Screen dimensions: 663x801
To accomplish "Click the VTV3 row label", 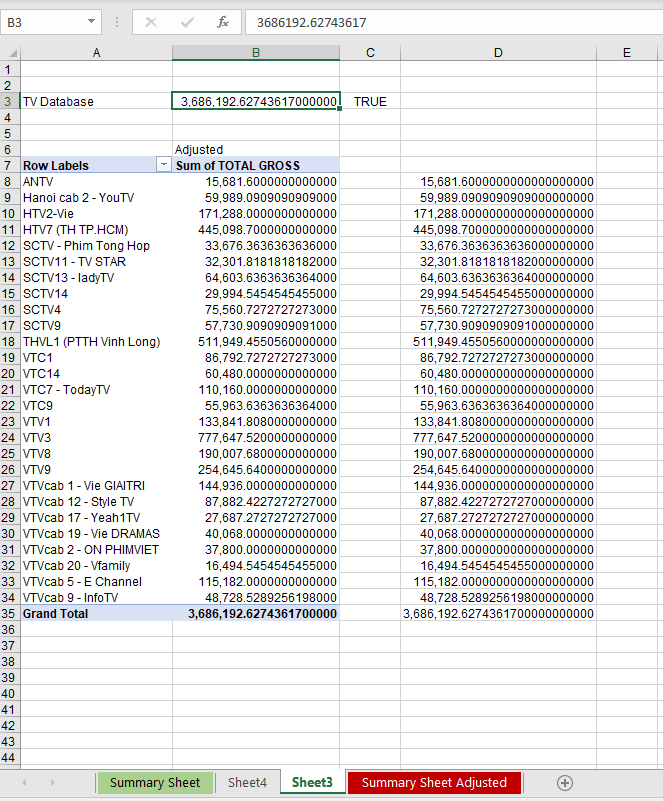I will [x=96, y=437].
